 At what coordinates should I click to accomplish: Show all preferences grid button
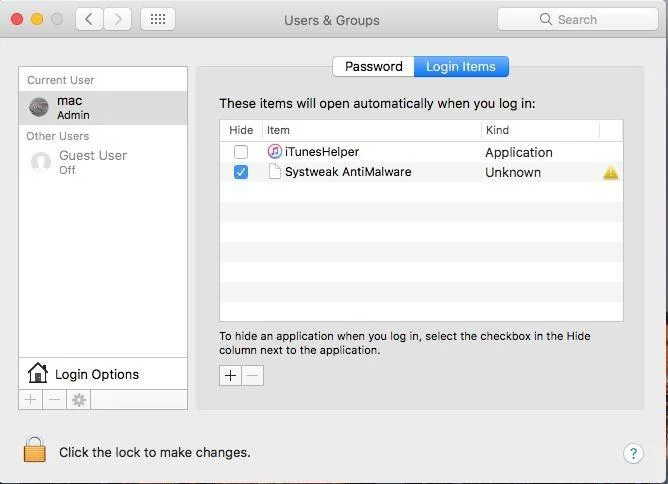click(158, 19)
